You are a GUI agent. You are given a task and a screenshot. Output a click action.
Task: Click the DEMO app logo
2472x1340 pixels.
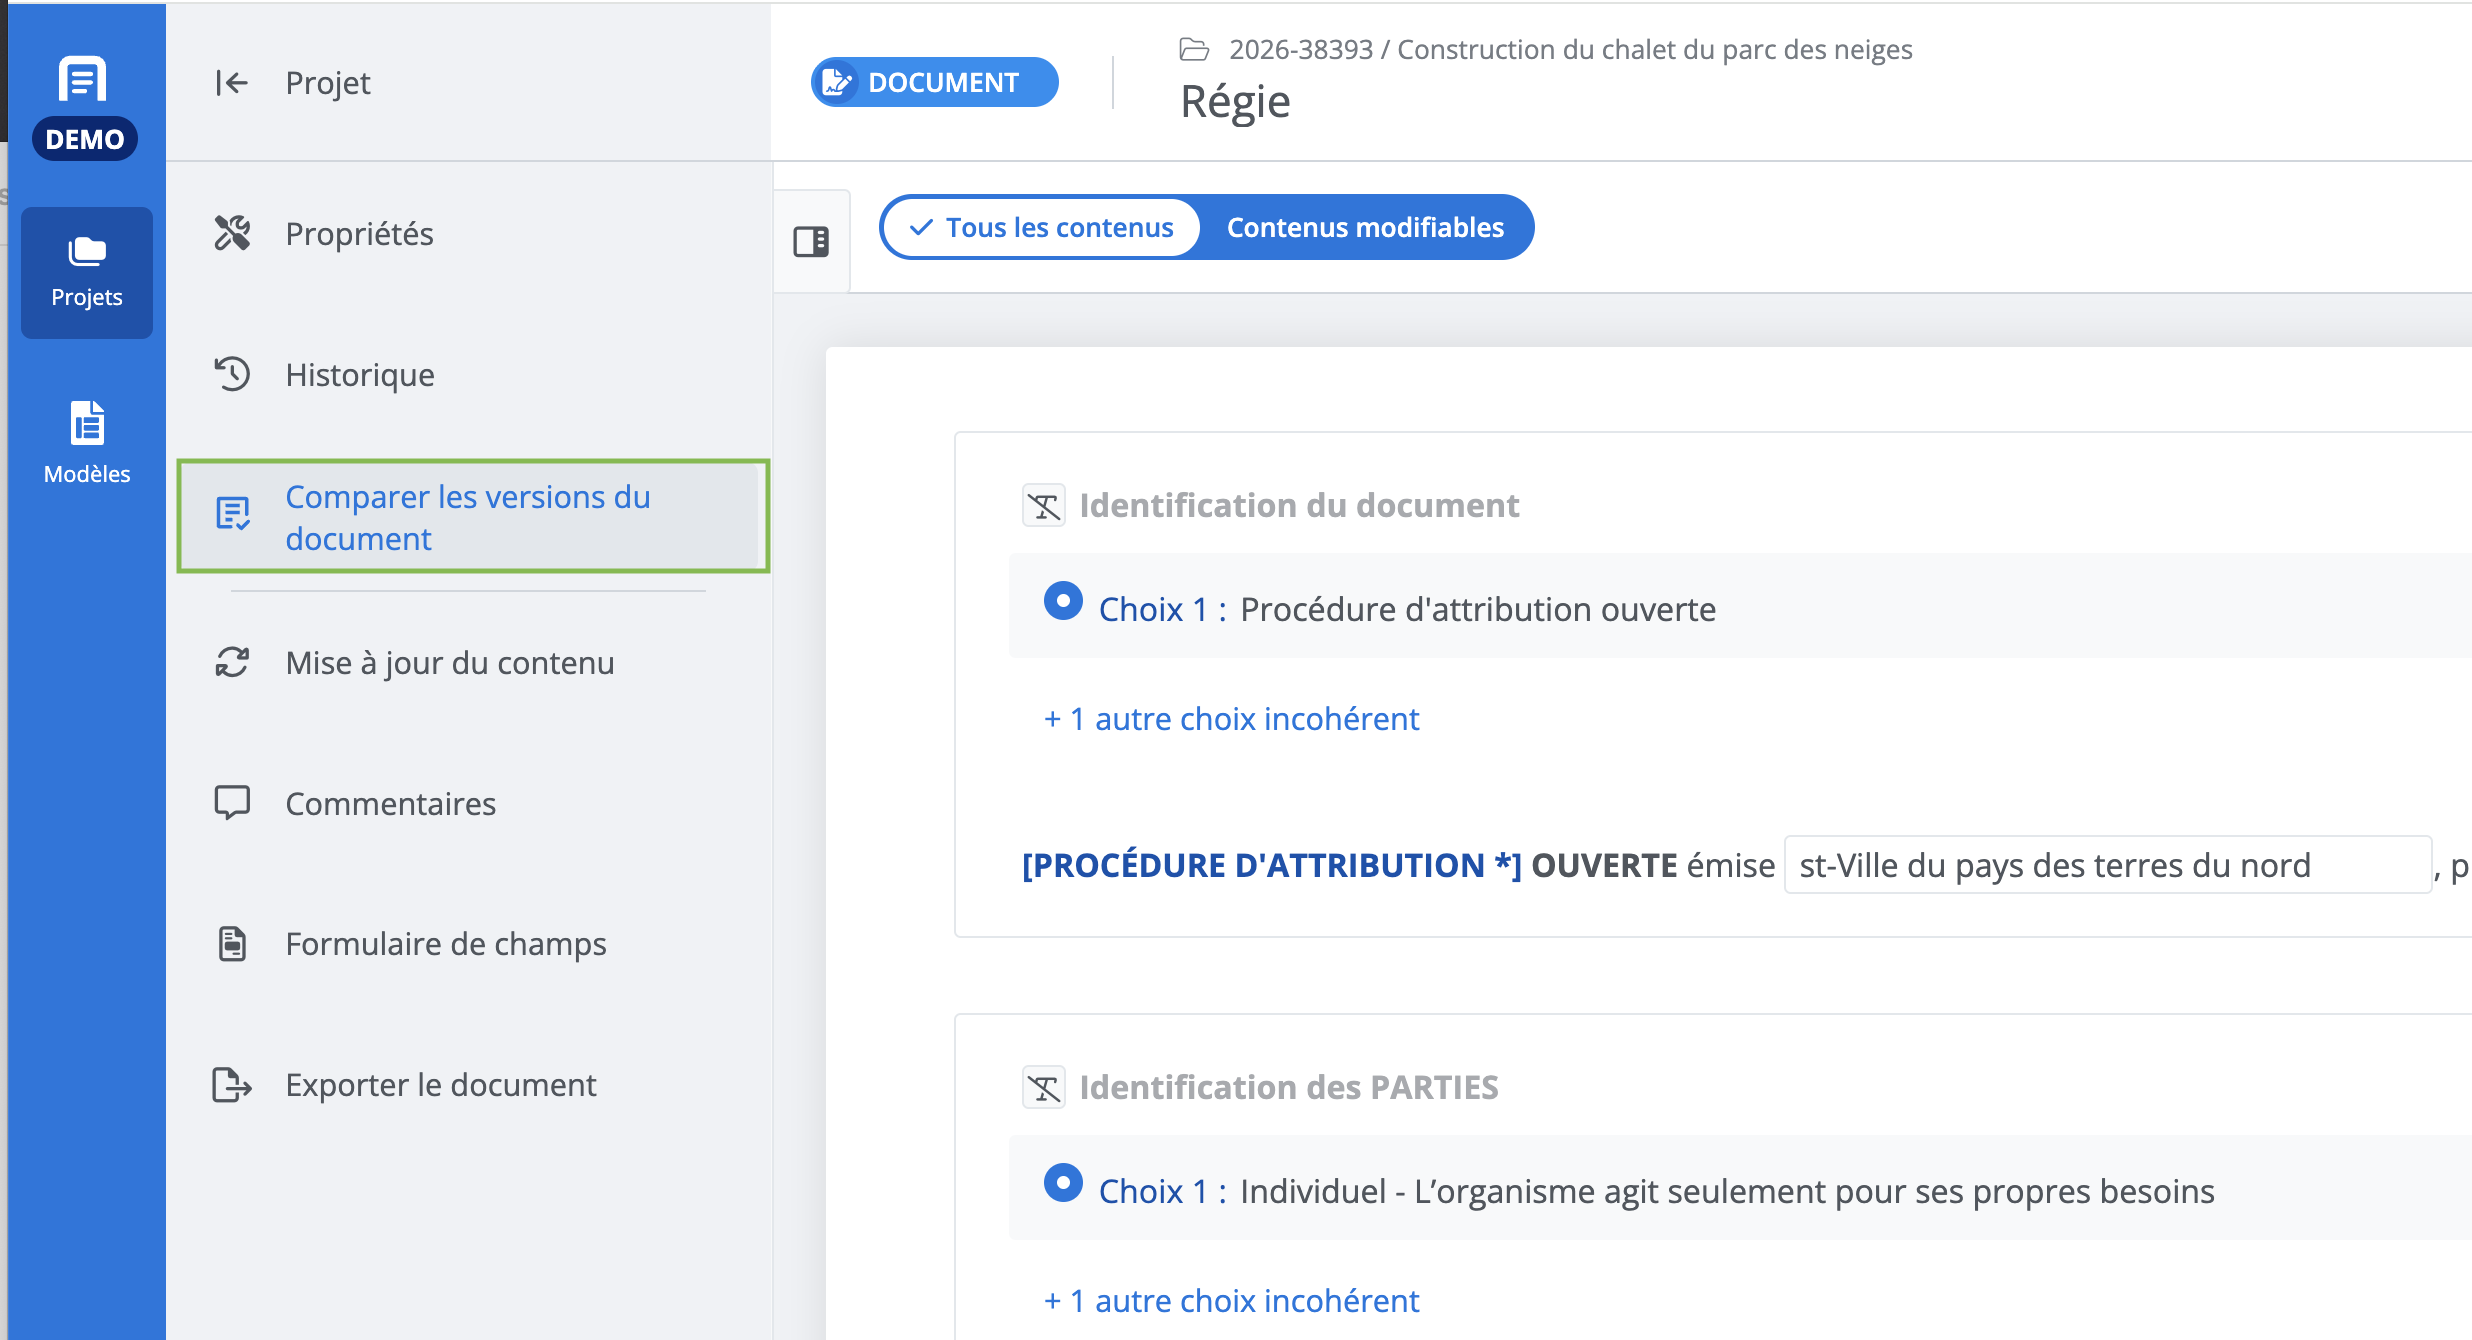point(84,106)
